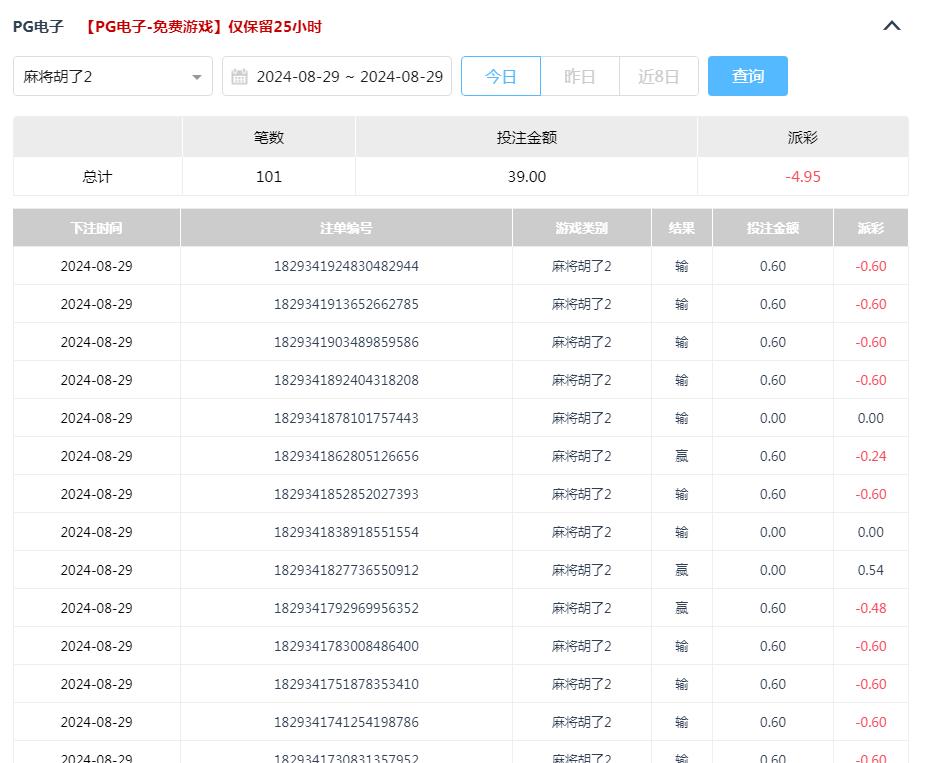The width and height of the screenshot is (937, 763).
Task: Click the calendar icon in date picker
Action: 239,75
